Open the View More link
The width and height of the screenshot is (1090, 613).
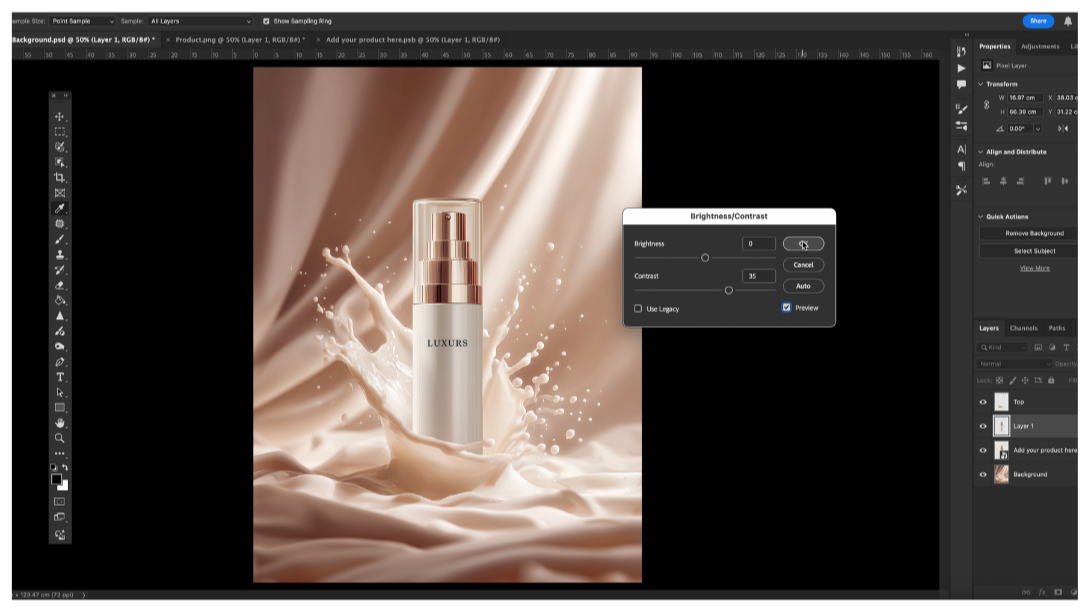(x=1034, y=268)
